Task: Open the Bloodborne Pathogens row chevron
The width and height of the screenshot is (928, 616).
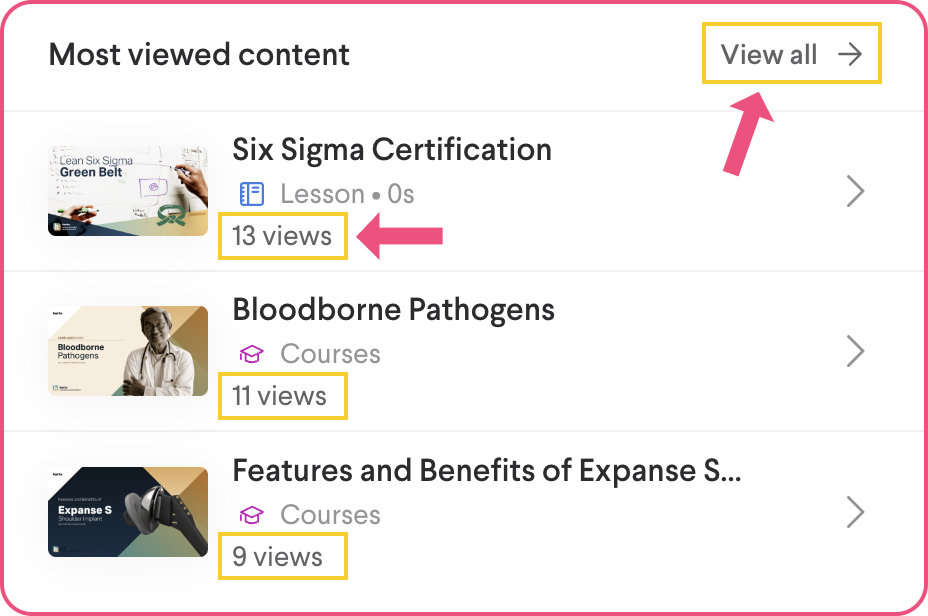Action: coord(855,351)
